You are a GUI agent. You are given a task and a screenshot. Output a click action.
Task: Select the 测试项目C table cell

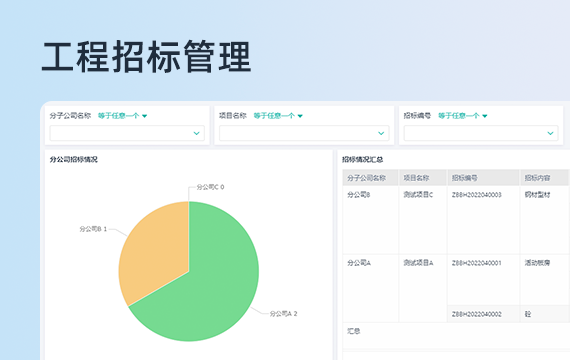coord(423,220)
